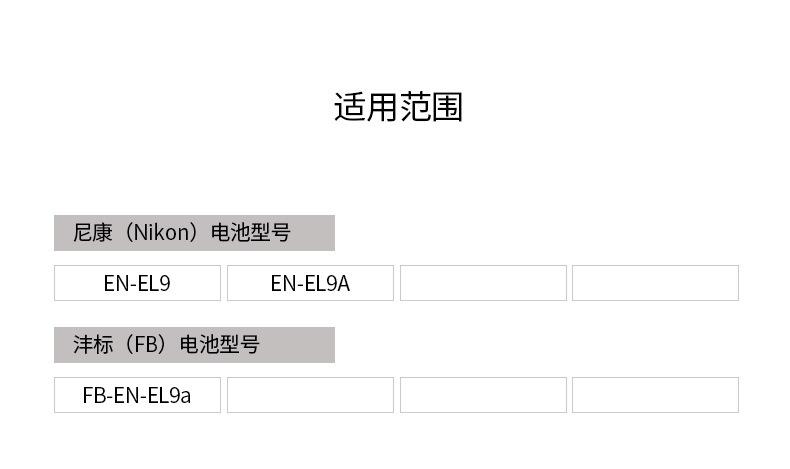Viewport: 790px width, 469px height.
Task: Click the last empty cell in Nikon row
Action: [x=655, y=283]
